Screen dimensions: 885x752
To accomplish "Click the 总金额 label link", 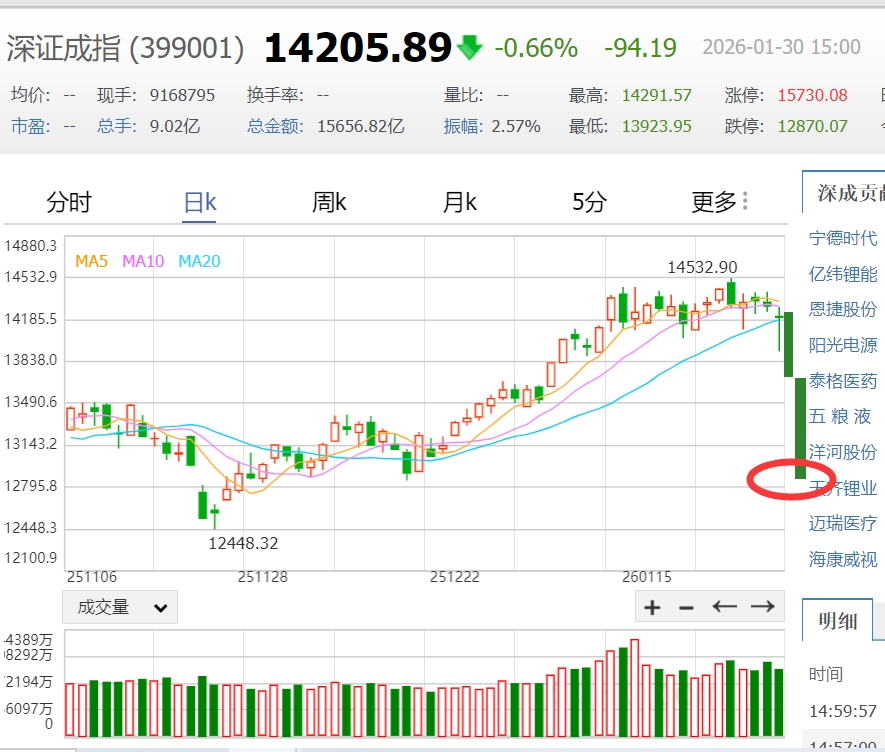I will [x=275, y=126].
